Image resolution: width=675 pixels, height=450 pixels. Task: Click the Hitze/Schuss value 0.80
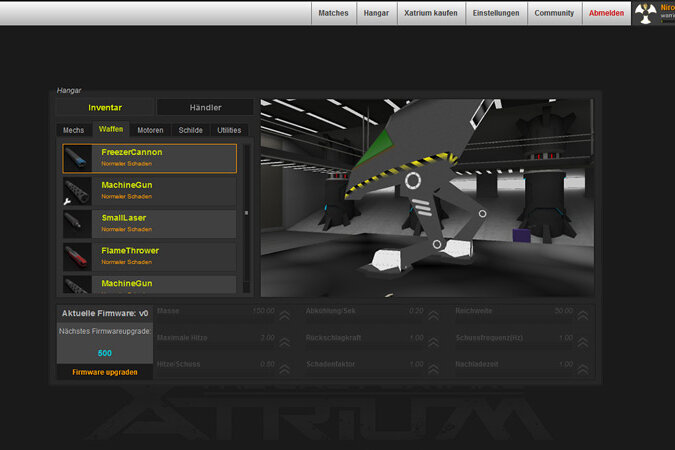(267, 364)
